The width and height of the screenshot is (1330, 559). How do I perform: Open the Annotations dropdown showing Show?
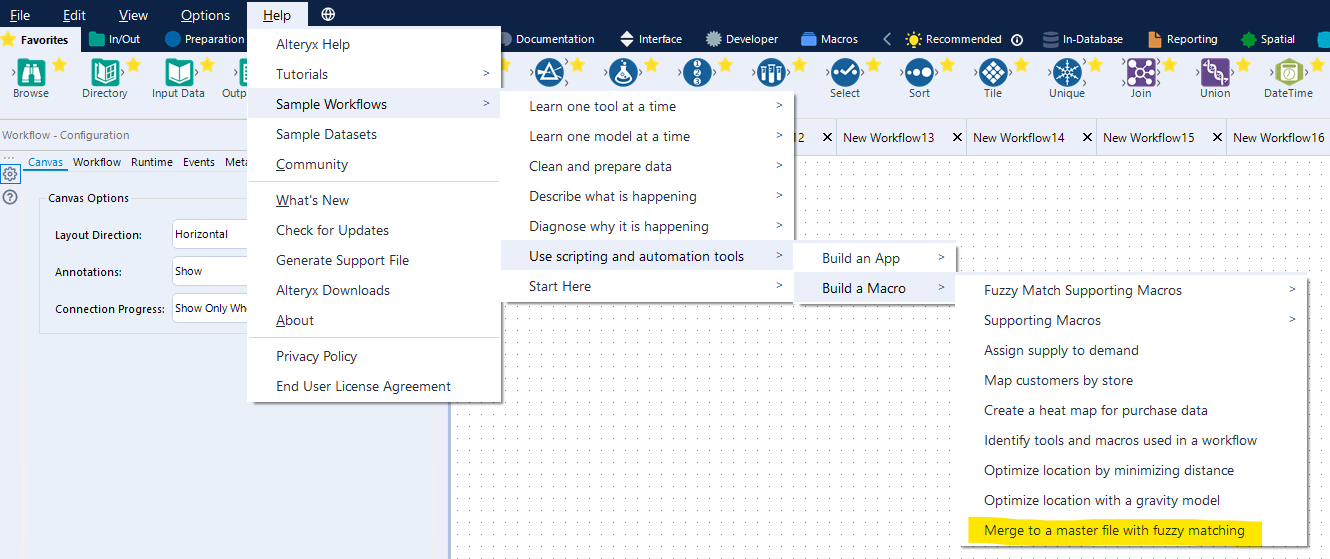[x=210, y=271]
